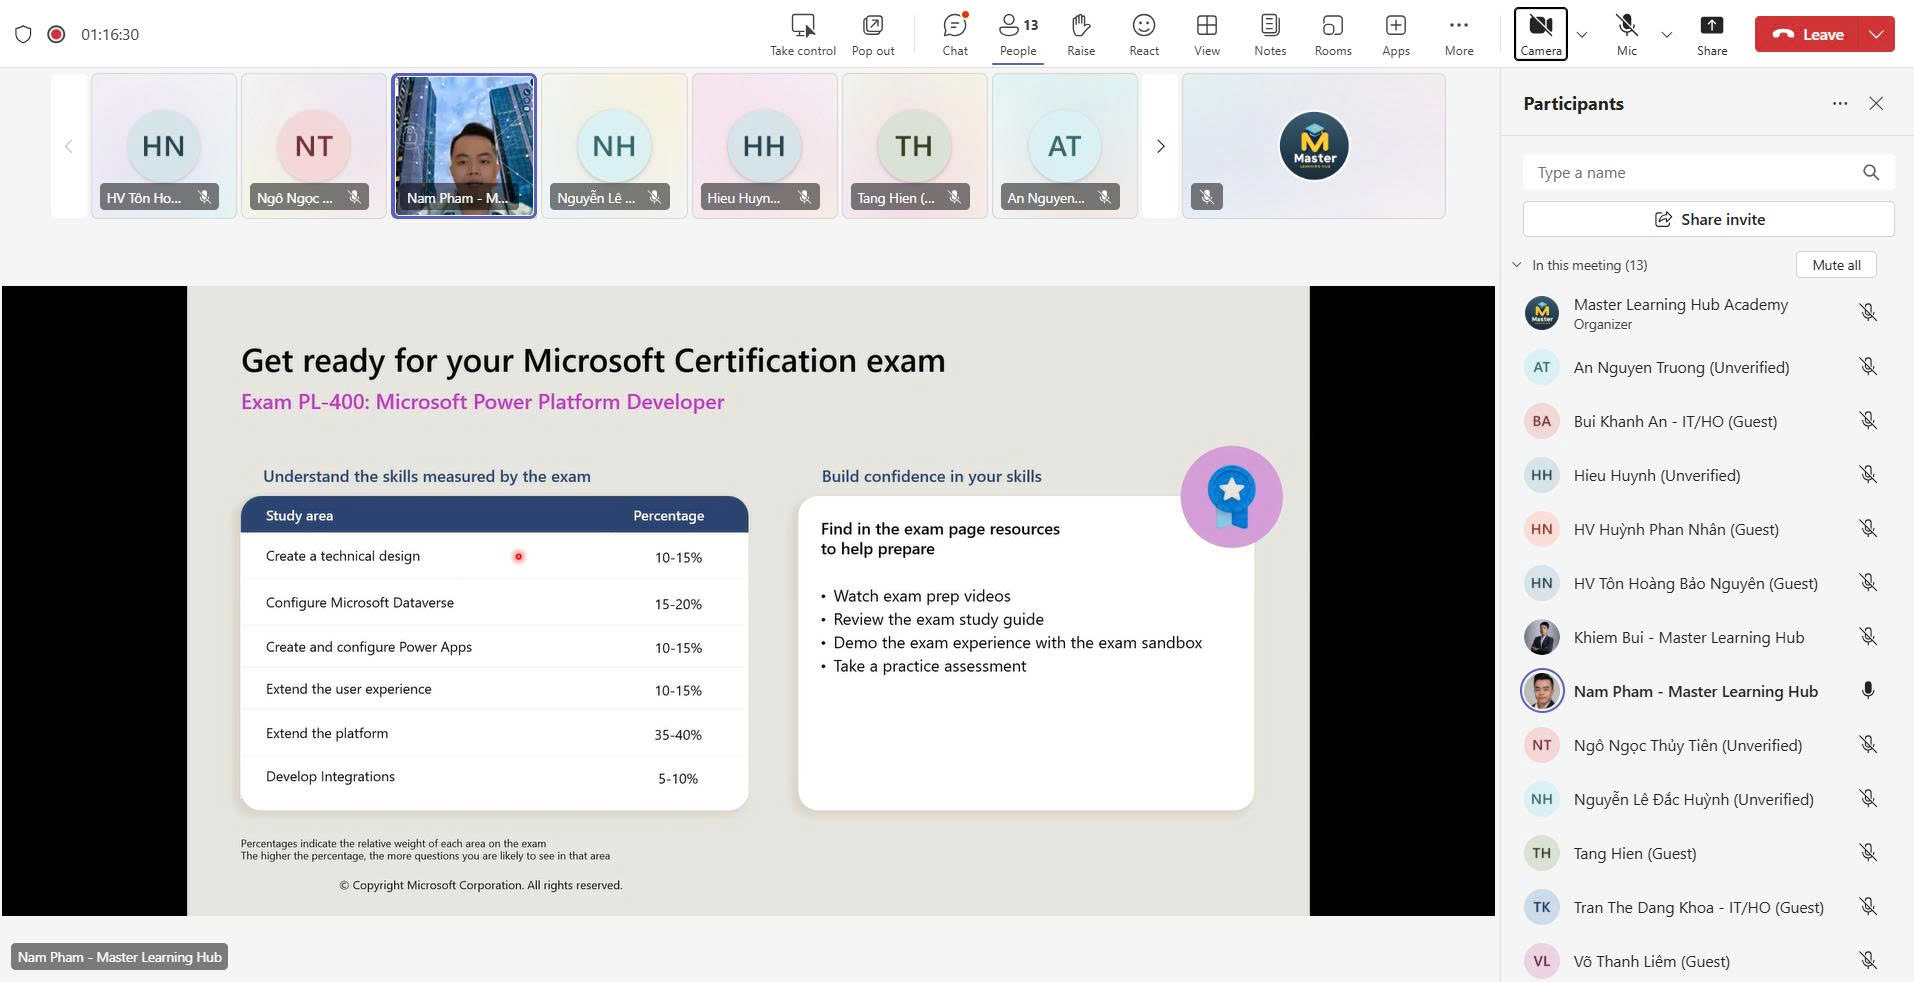Open the View layout menu

1206,34
